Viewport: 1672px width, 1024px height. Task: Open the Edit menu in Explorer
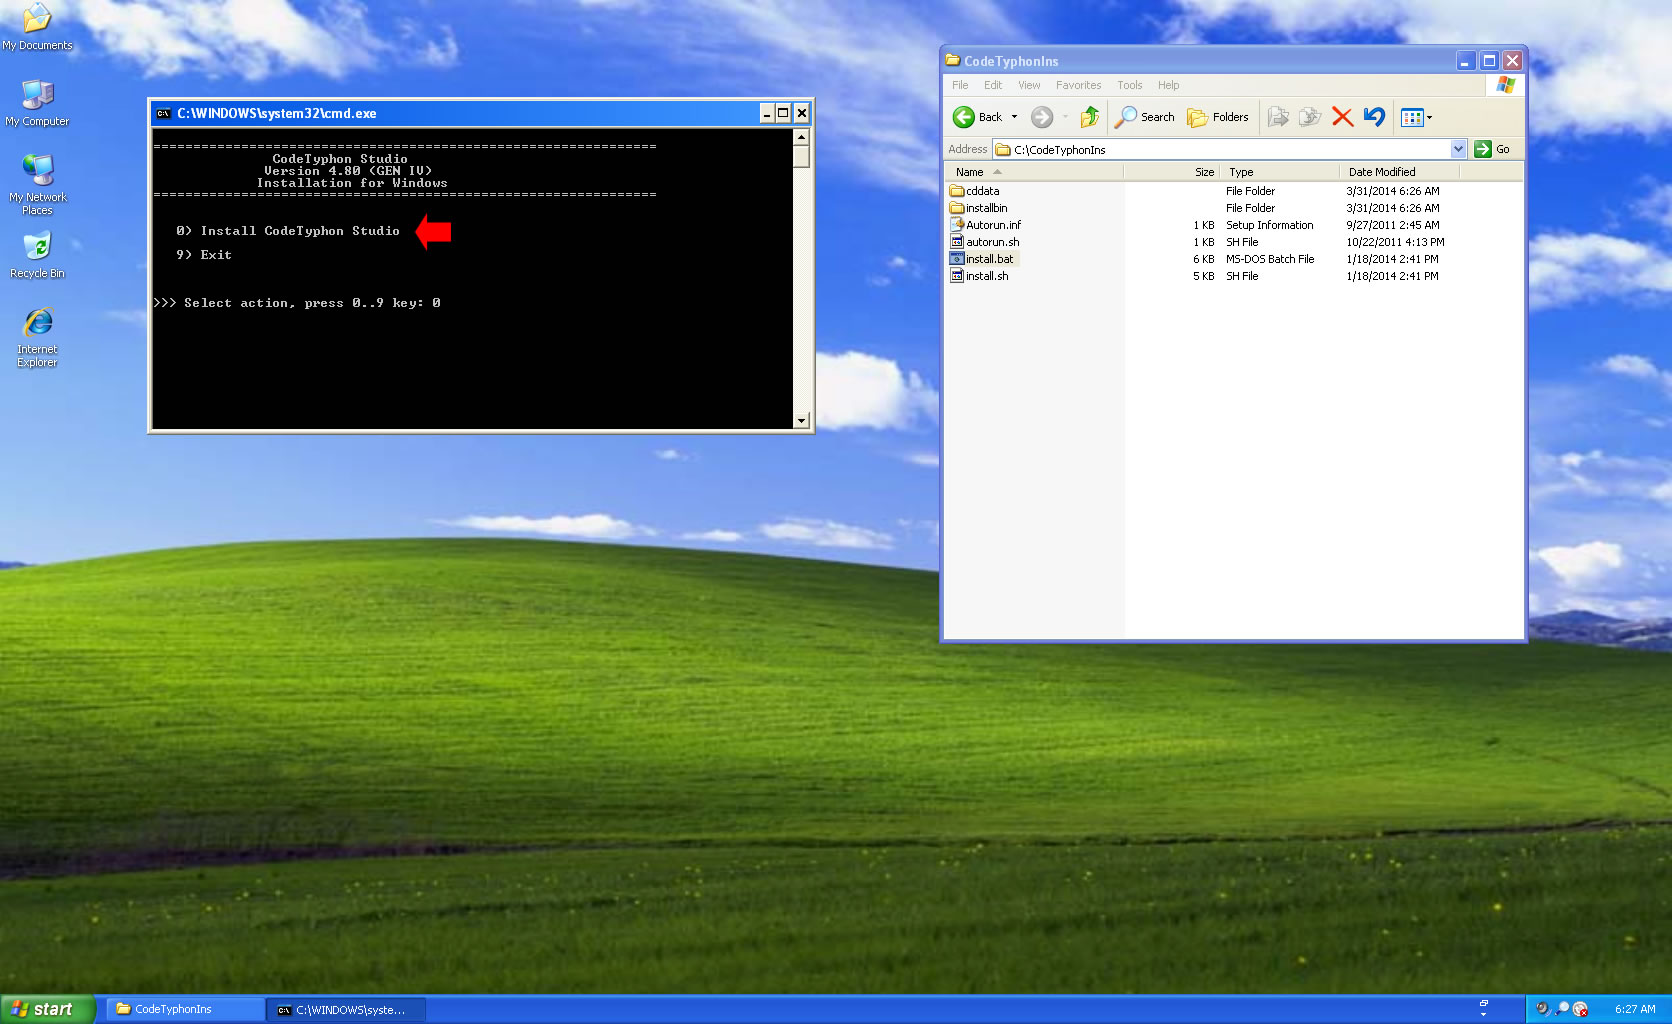[x=992, y=85]
